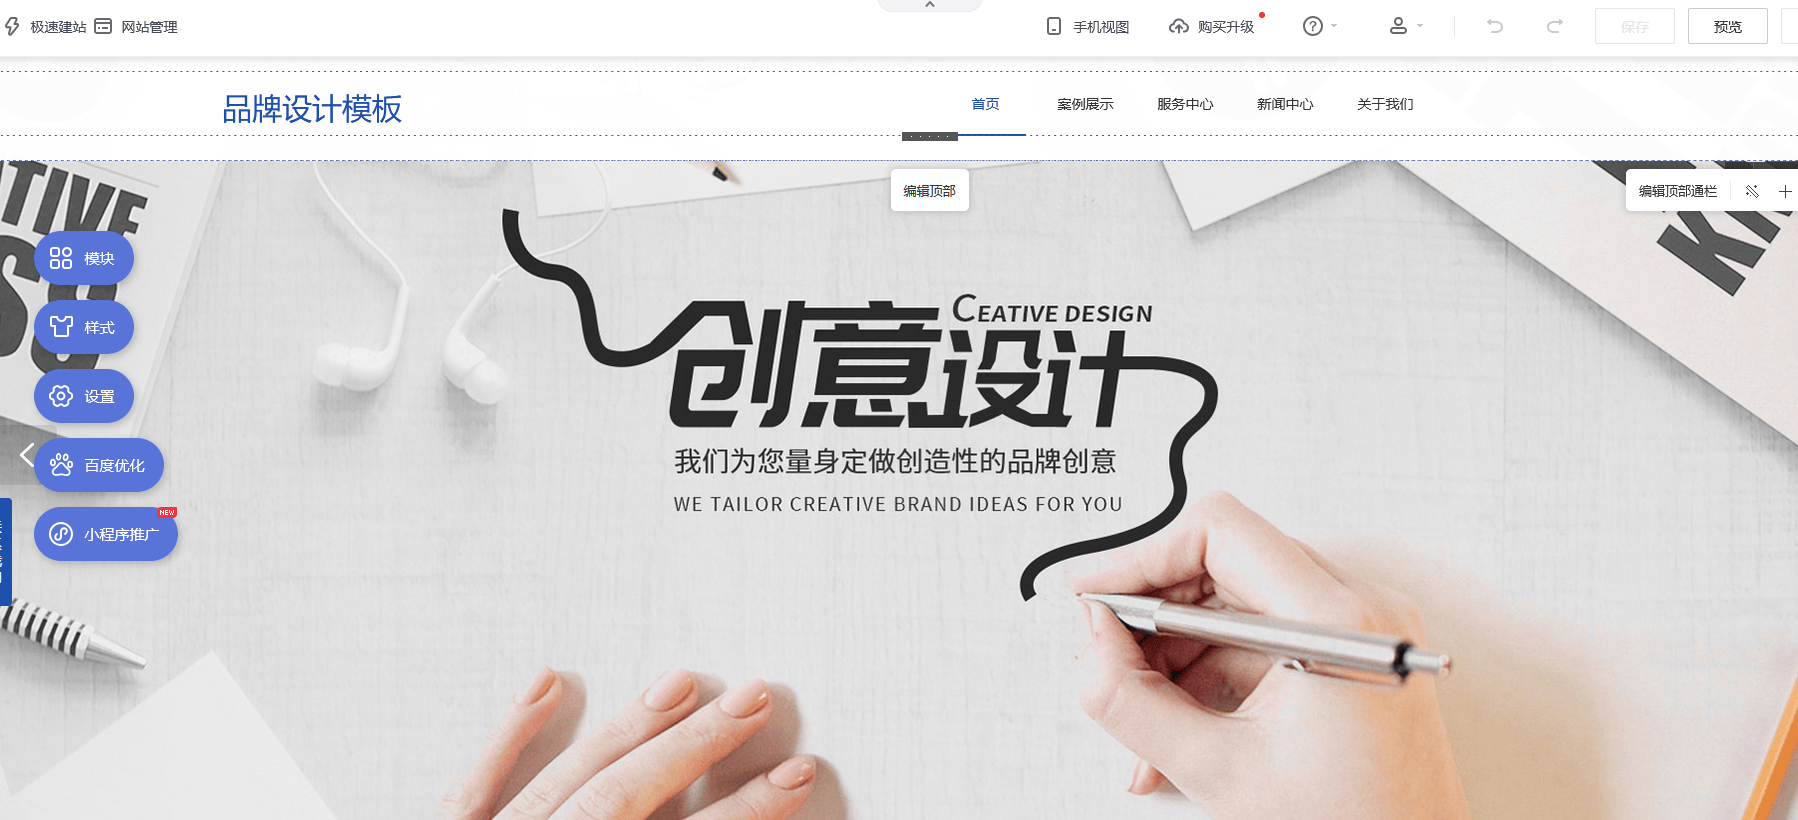Image resolution: width=1798 pixels, height=820 pixels.
Task: Undo the last edit
Action: (x=1495, y=26)
